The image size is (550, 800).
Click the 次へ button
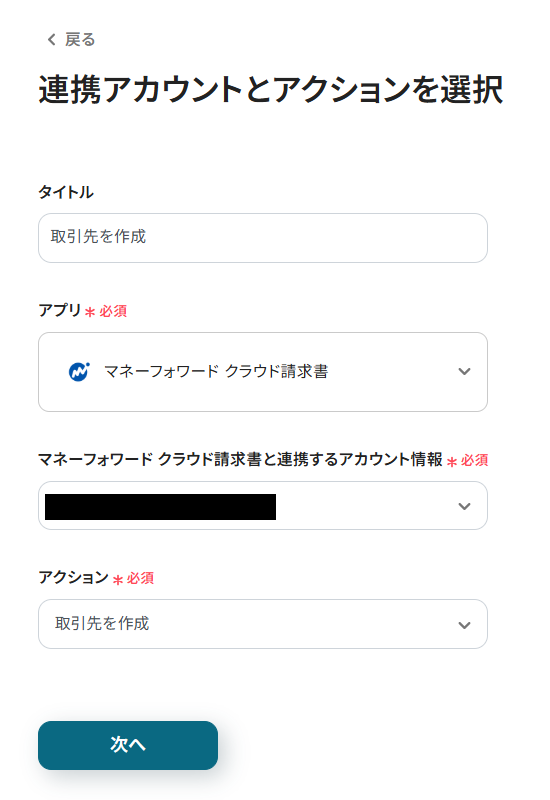click(x=128, y=745)
